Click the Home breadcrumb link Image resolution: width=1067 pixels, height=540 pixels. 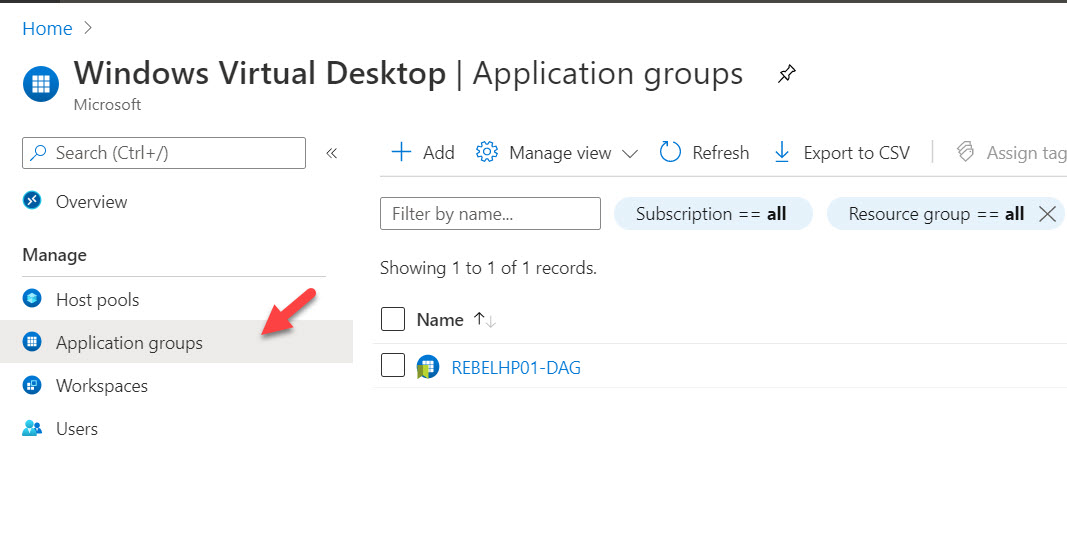[x=47, y=29]
